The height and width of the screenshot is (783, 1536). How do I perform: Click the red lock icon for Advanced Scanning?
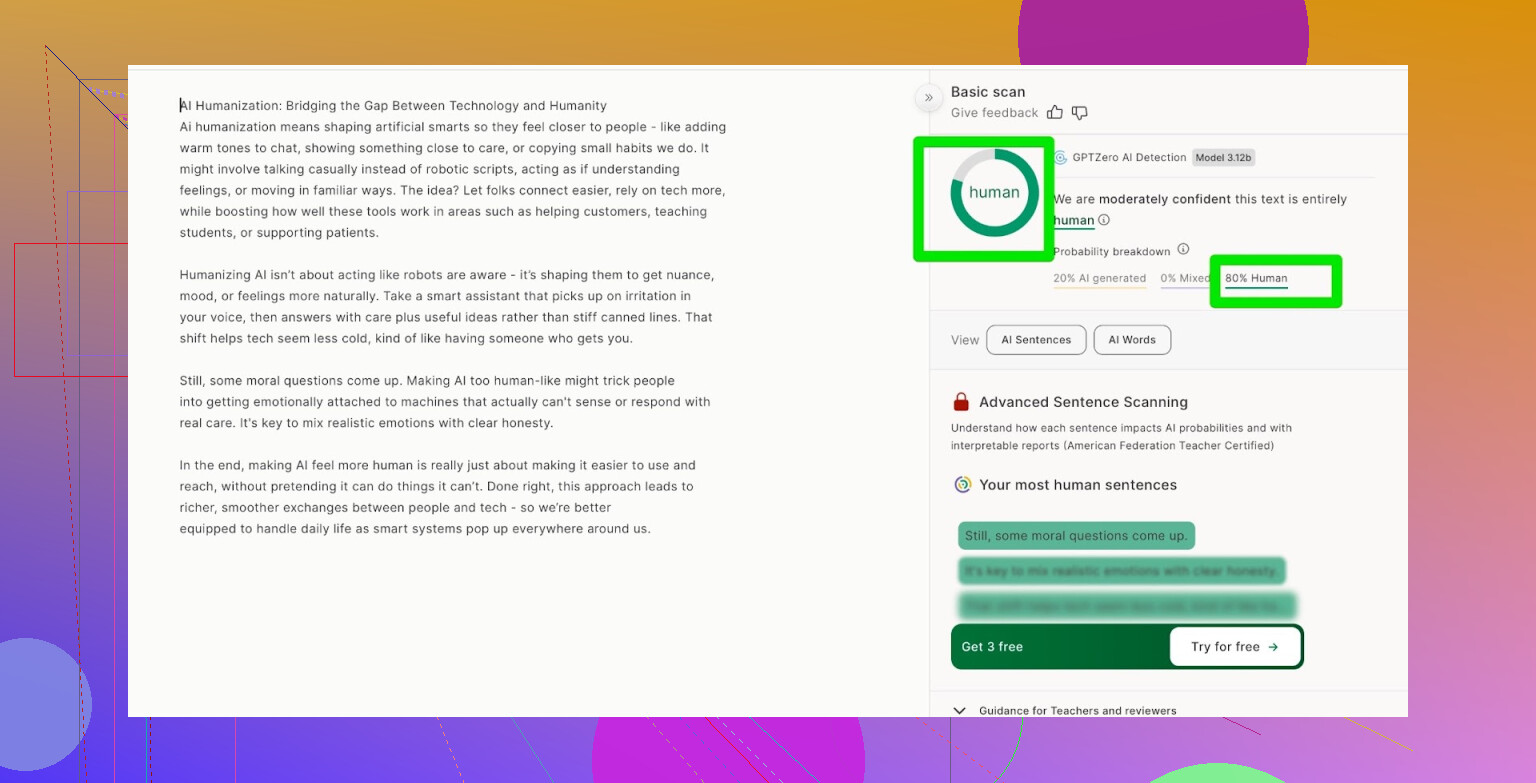pyautogui.click(x=961, y=402)
